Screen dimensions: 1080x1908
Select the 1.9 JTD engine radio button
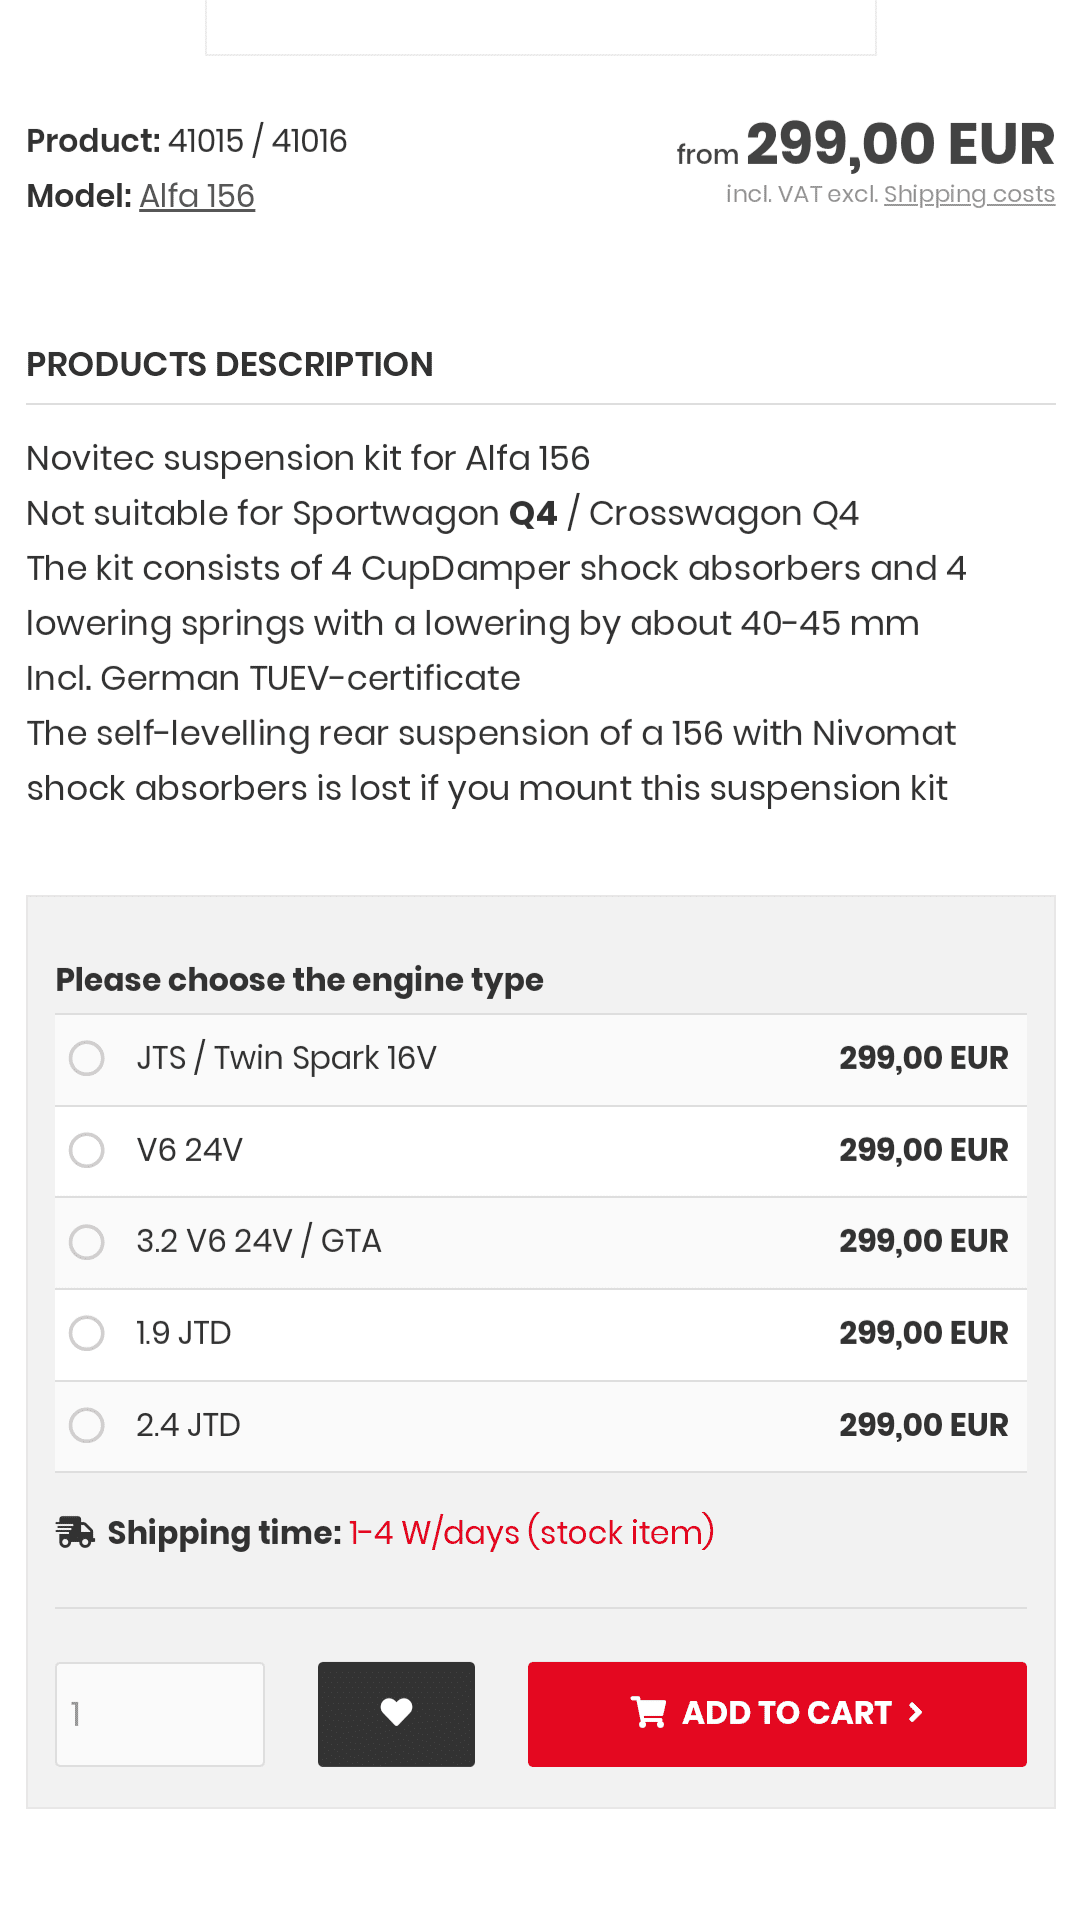coord(87,1333)
